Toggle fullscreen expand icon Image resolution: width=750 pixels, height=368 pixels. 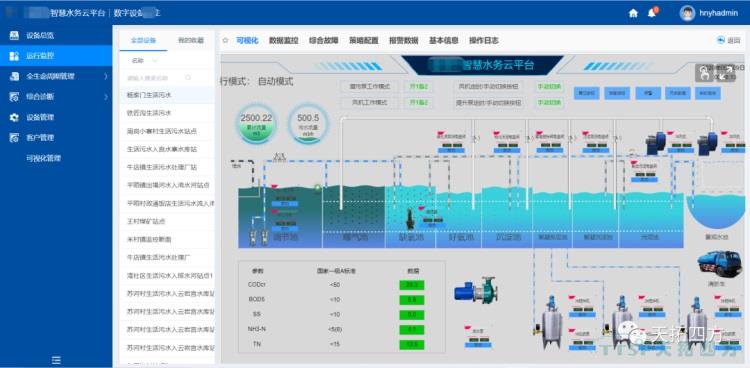tap(727, 73)
